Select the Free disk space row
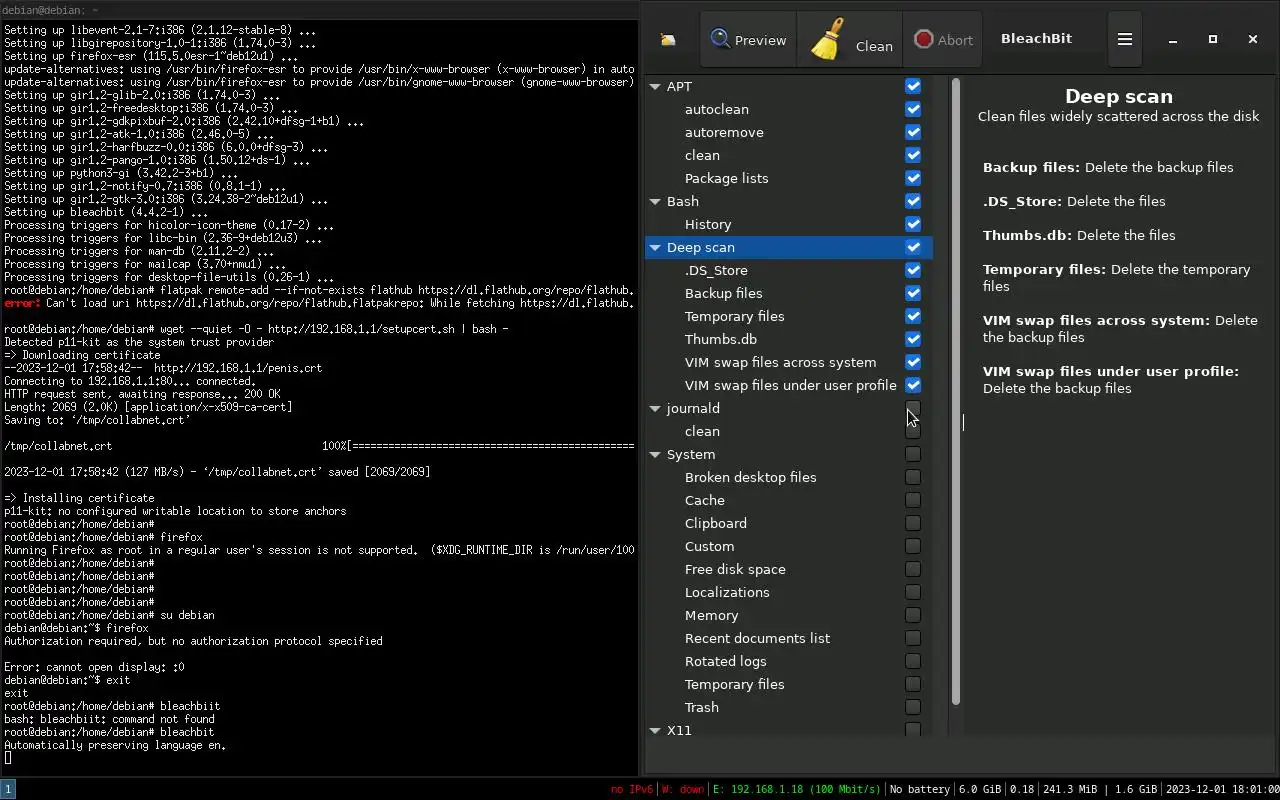The height and width of the screenshot is (800, 1280). click(x=789, y=569)
